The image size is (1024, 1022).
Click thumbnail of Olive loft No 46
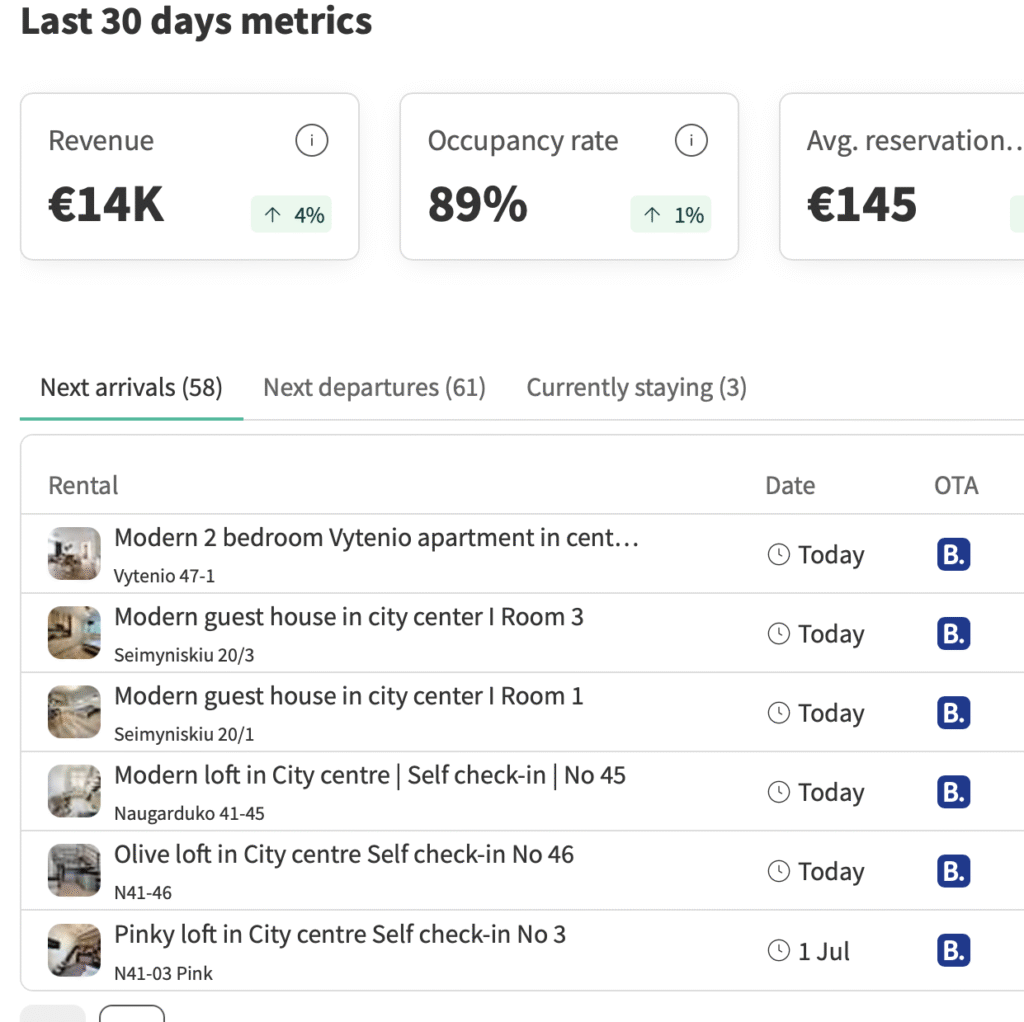74,870
